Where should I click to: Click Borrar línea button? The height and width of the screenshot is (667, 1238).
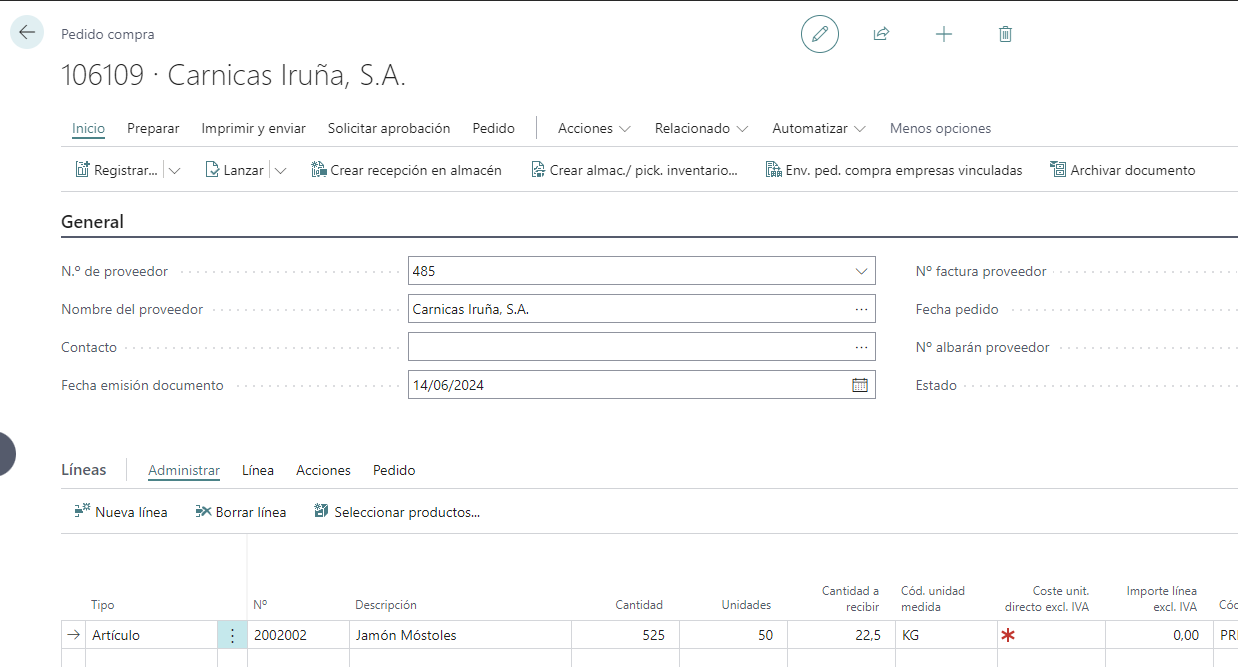(x=241, y=512)
